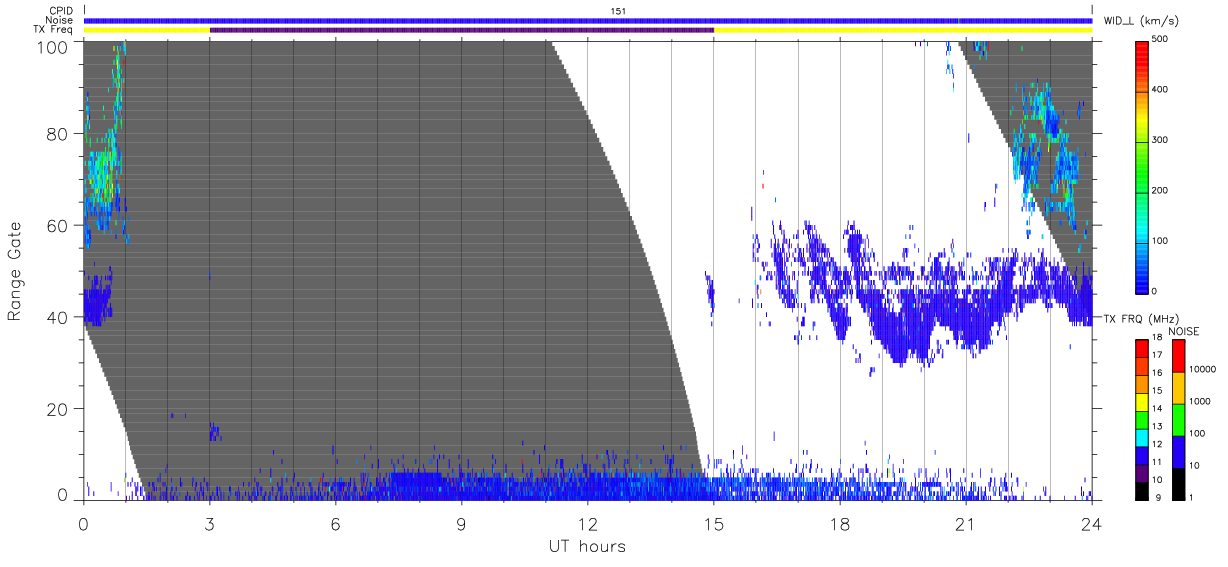
Task: Pick the 6 tick on UT hours axis
Action: click(x=335, y=524)
